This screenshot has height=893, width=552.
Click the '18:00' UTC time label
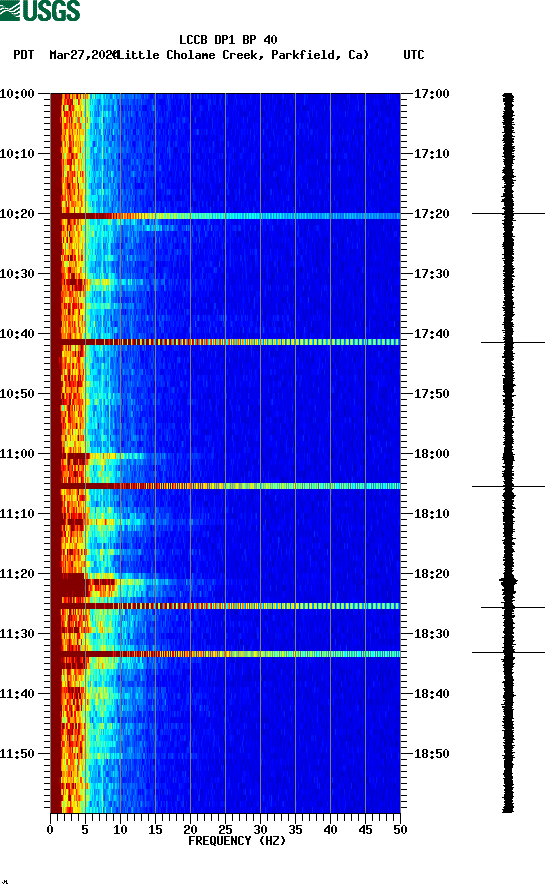431,454
